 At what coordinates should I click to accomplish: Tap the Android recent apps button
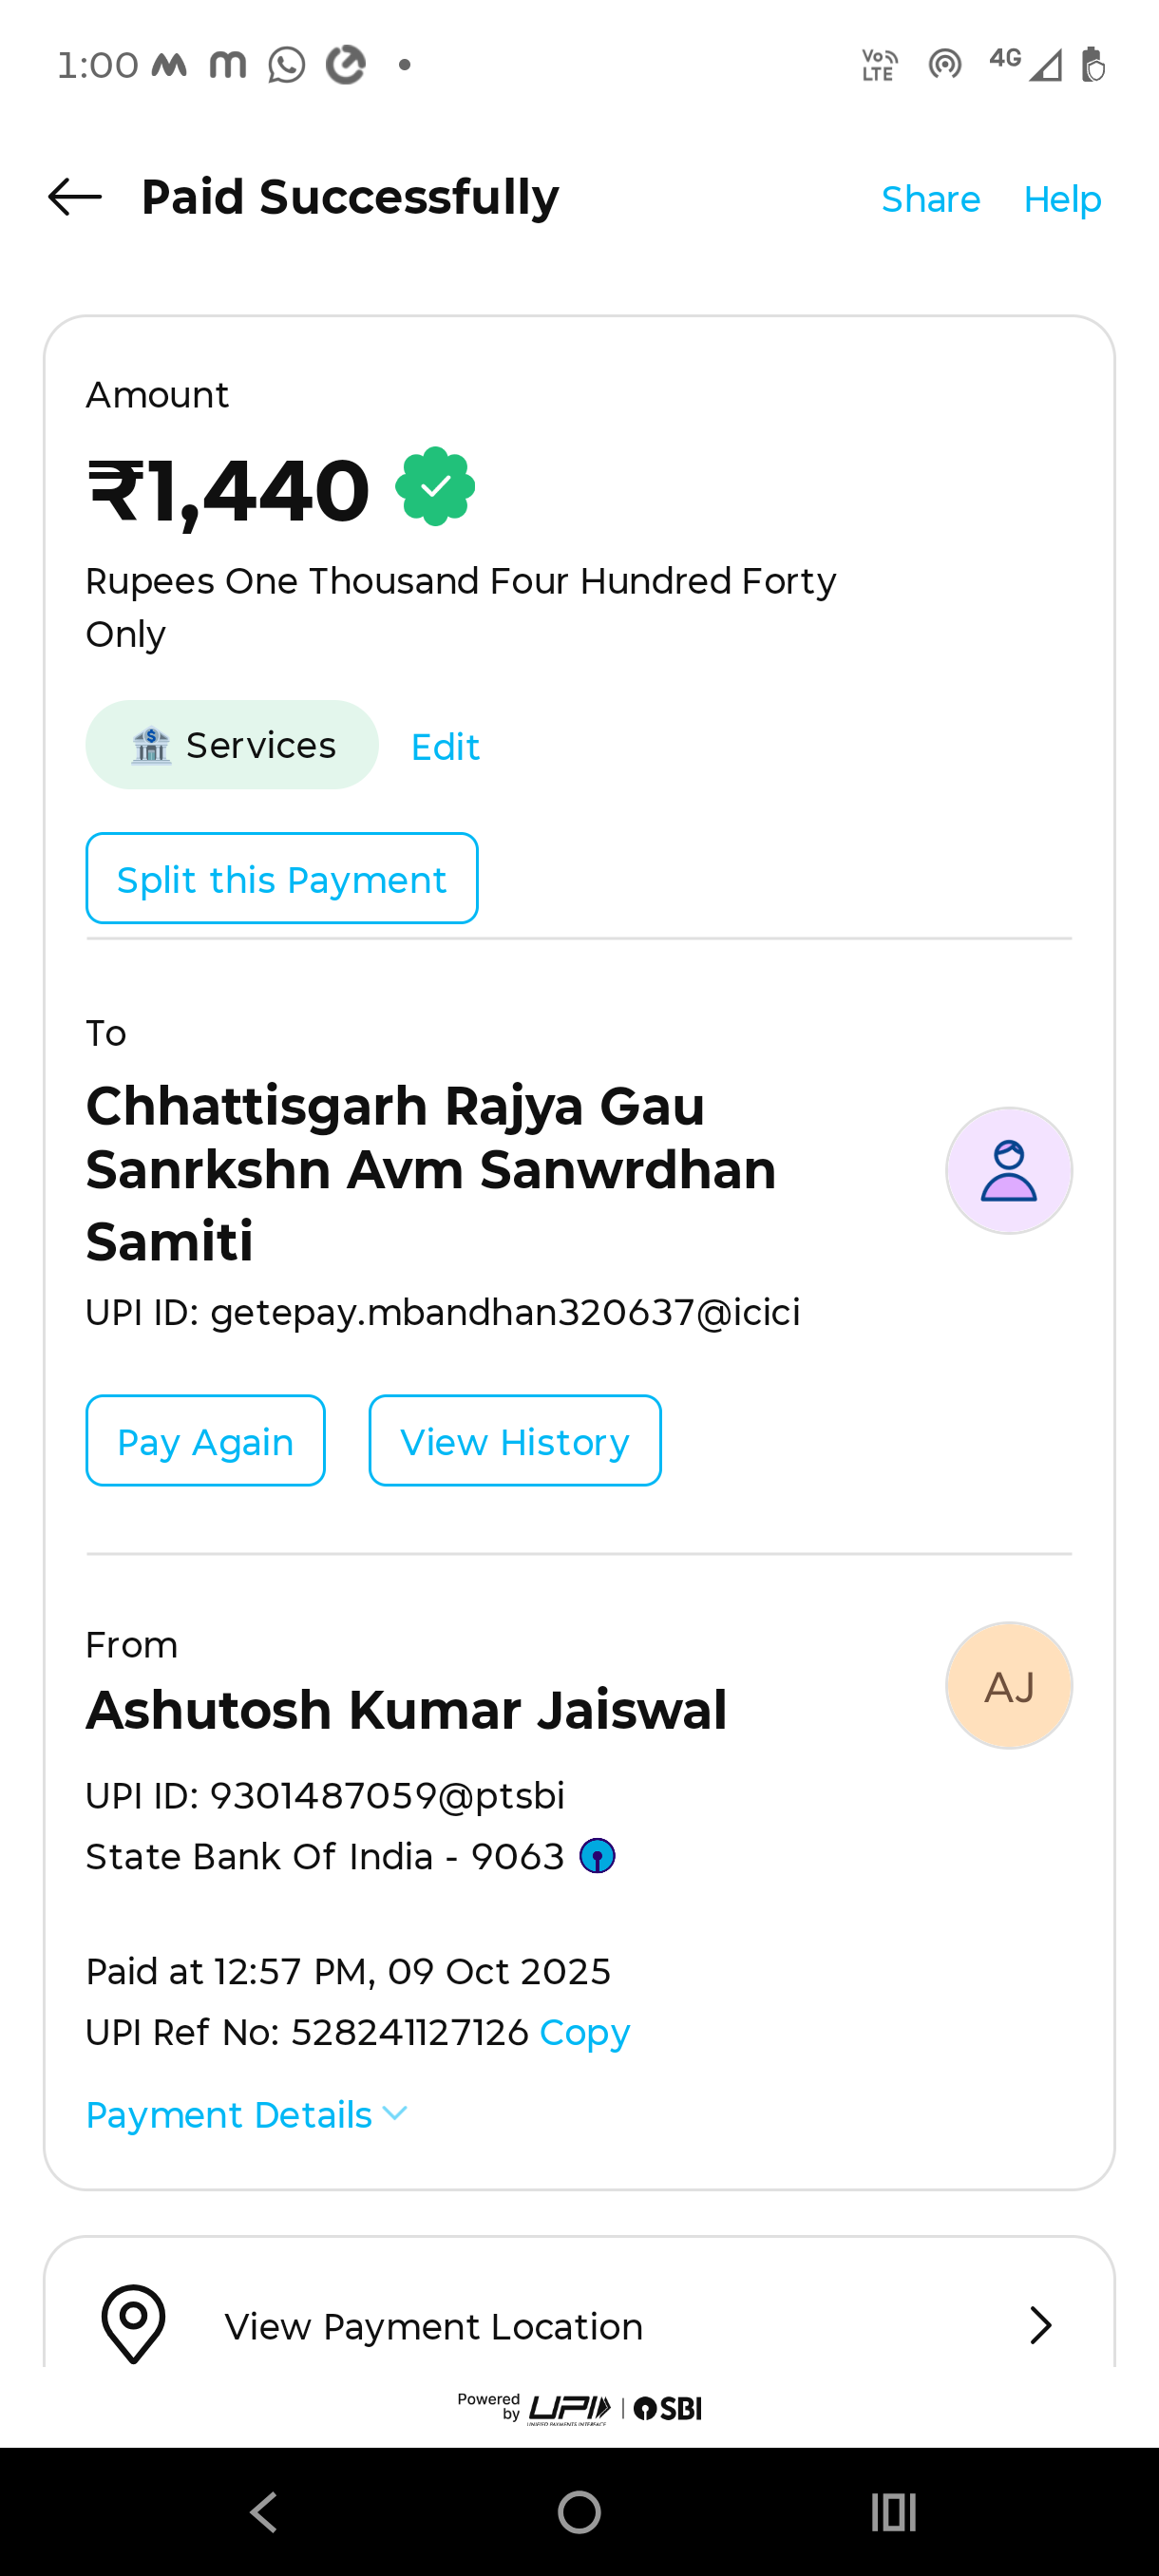[x=893, y=2511]
